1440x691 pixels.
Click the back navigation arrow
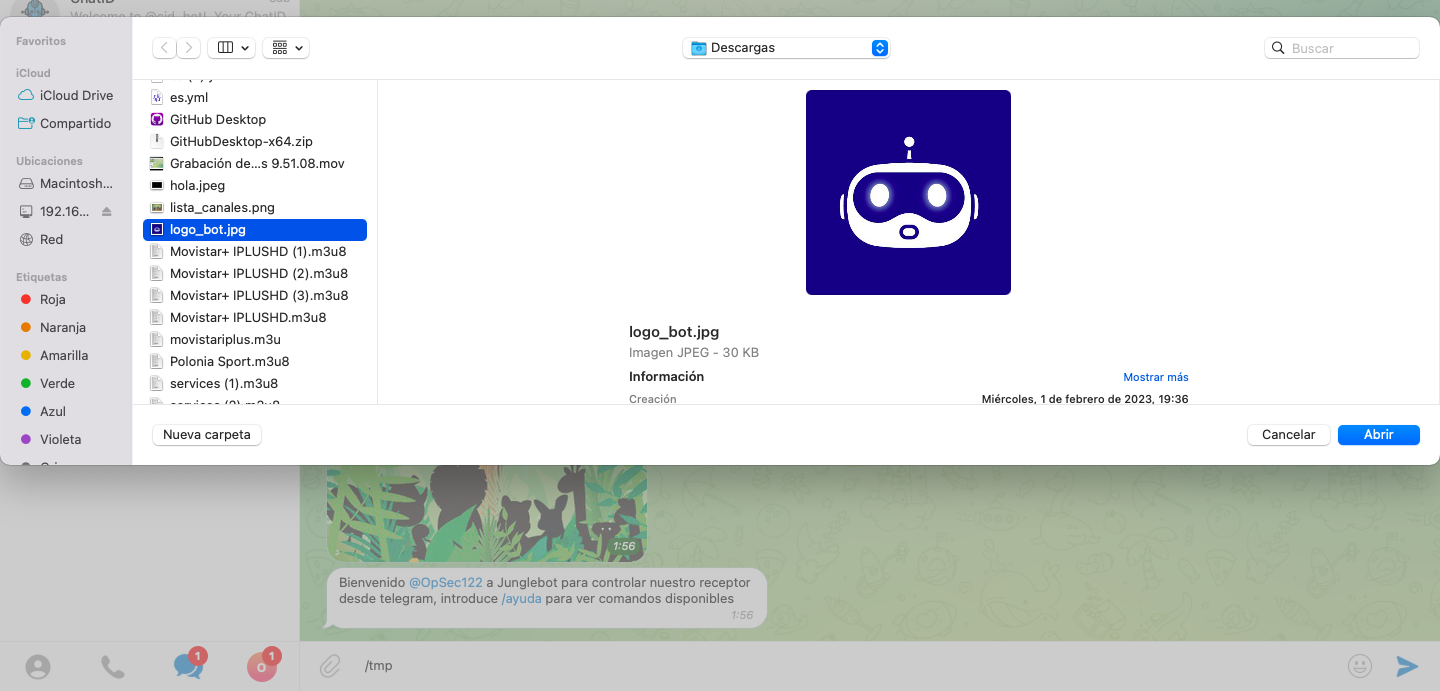164,48
